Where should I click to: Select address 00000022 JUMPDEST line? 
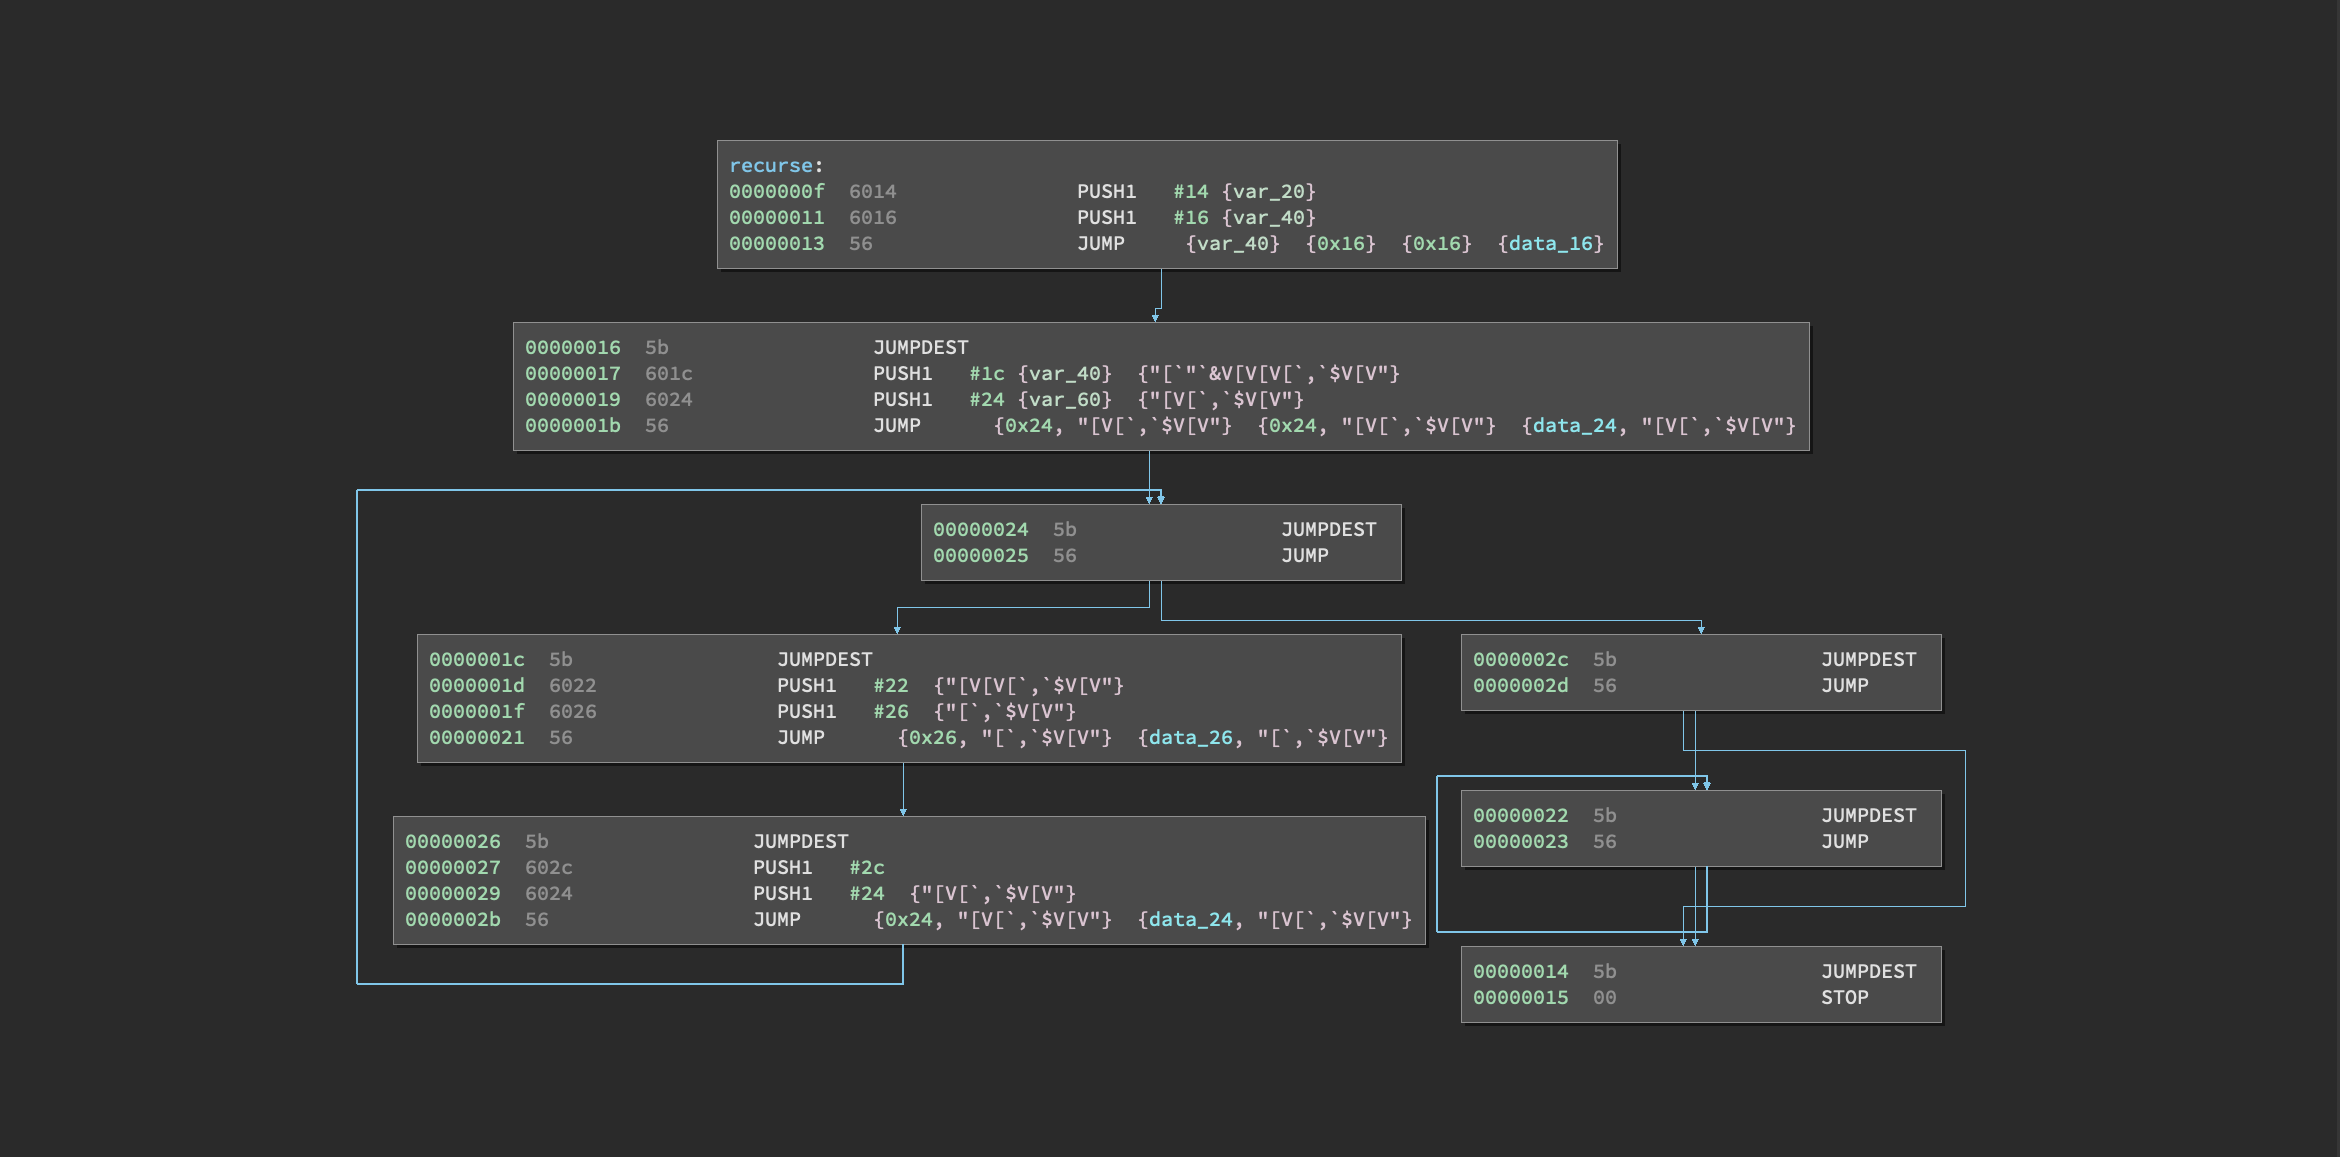tap(1520, 816)
